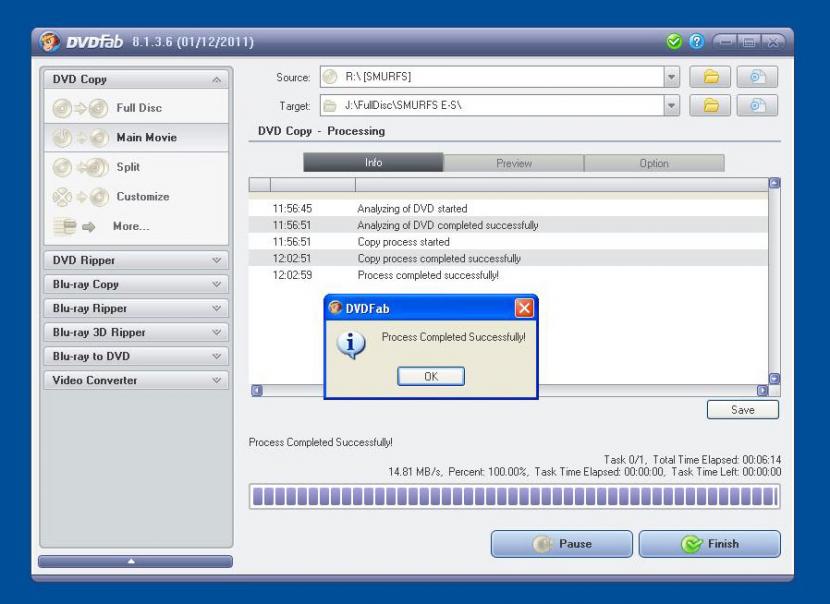Image resolution: width=830 pixels, height=604 pixels.
Task: Click the Pause button
Action: pos(562,544)
